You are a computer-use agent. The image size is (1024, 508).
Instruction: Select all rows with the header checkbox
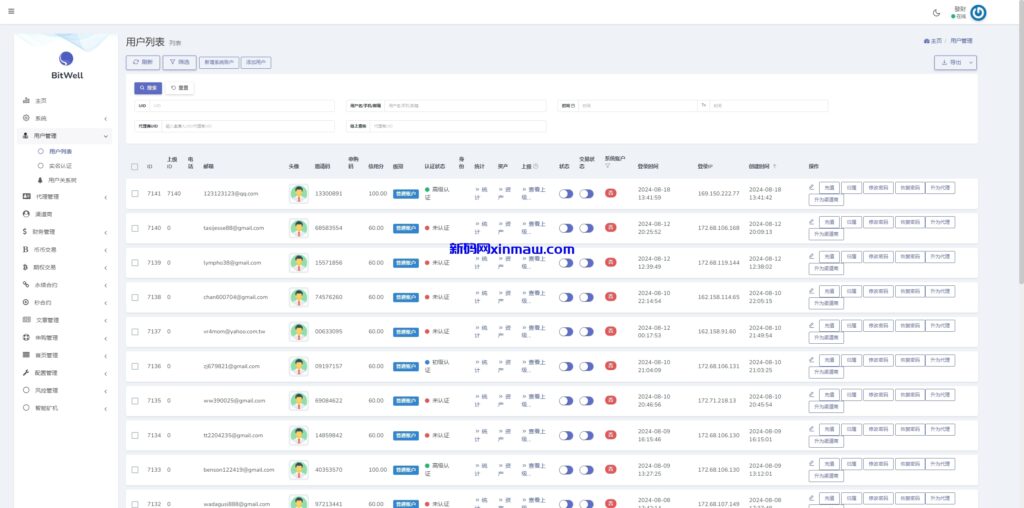135,166
